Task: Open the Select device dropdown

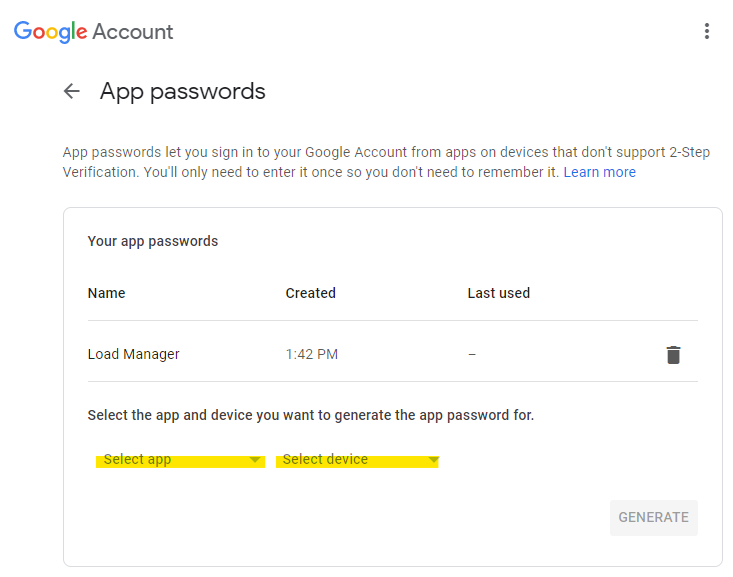Action: coord(357,460)
